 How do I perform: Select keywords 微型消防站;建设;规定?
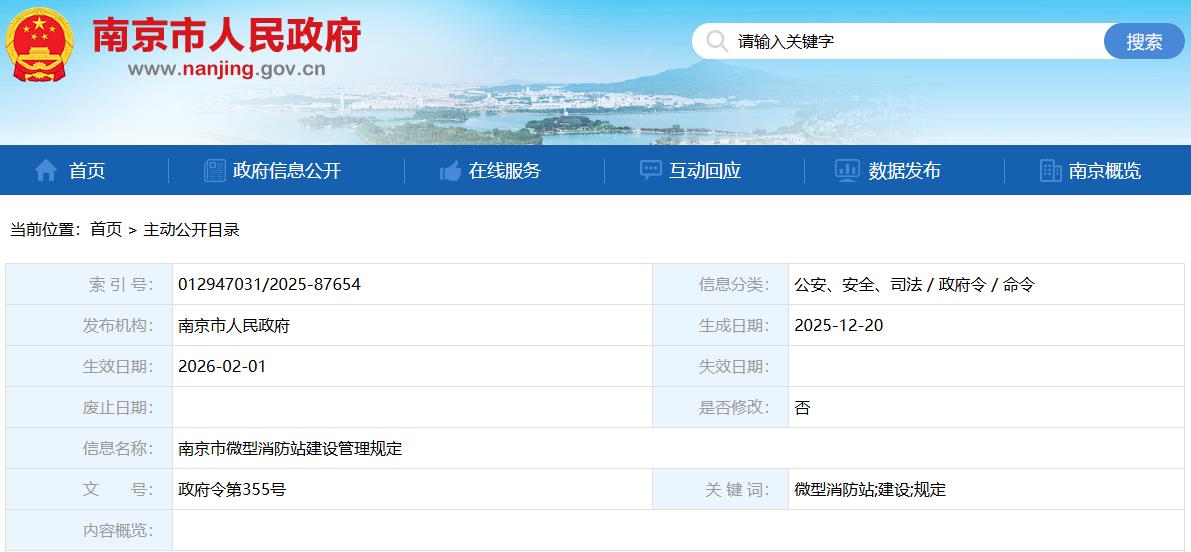click(870, 489)
